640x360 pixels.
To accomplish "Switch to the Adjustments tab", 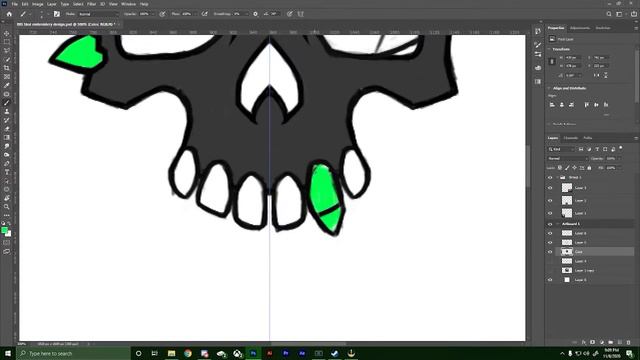I will coord(580,28).
